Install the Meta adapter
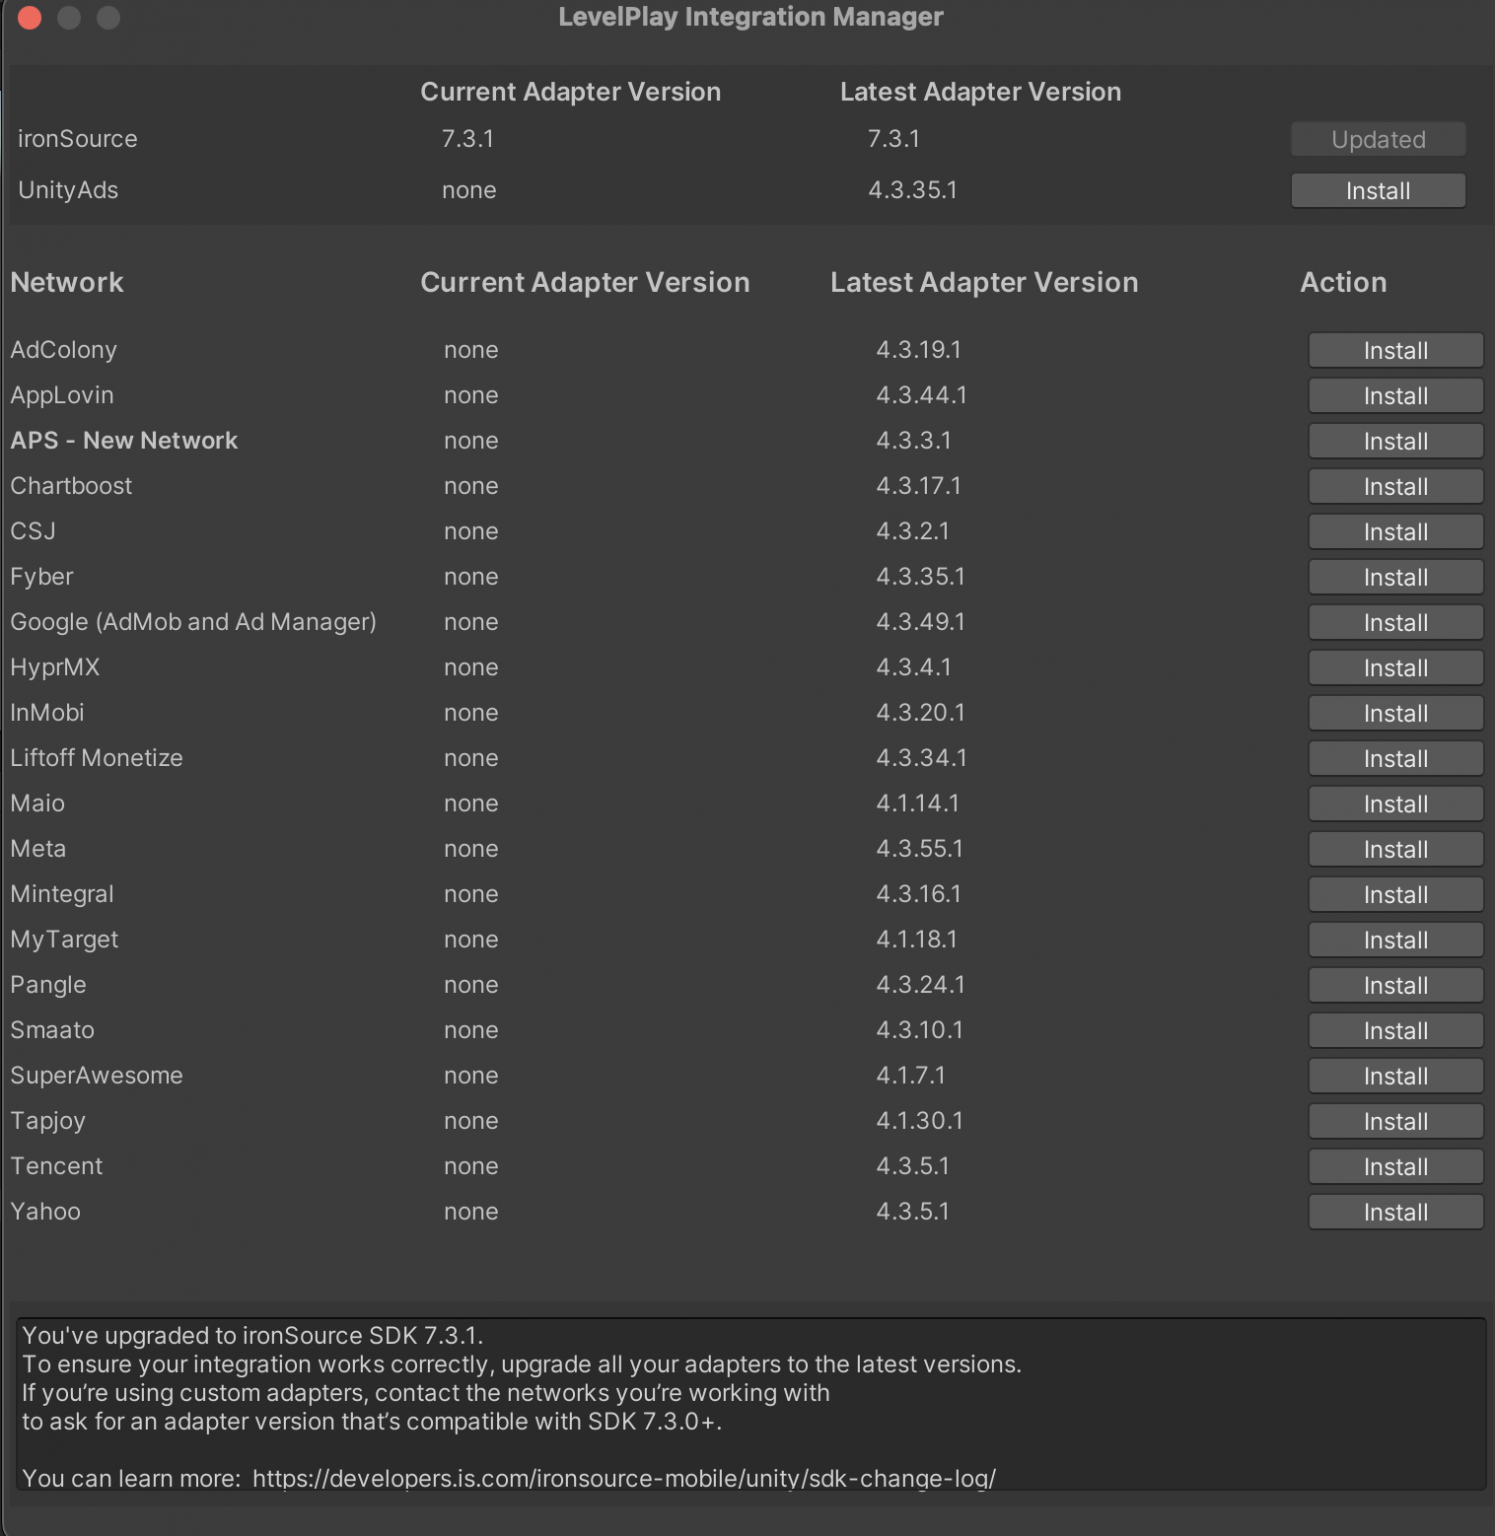 (1395, 849)
